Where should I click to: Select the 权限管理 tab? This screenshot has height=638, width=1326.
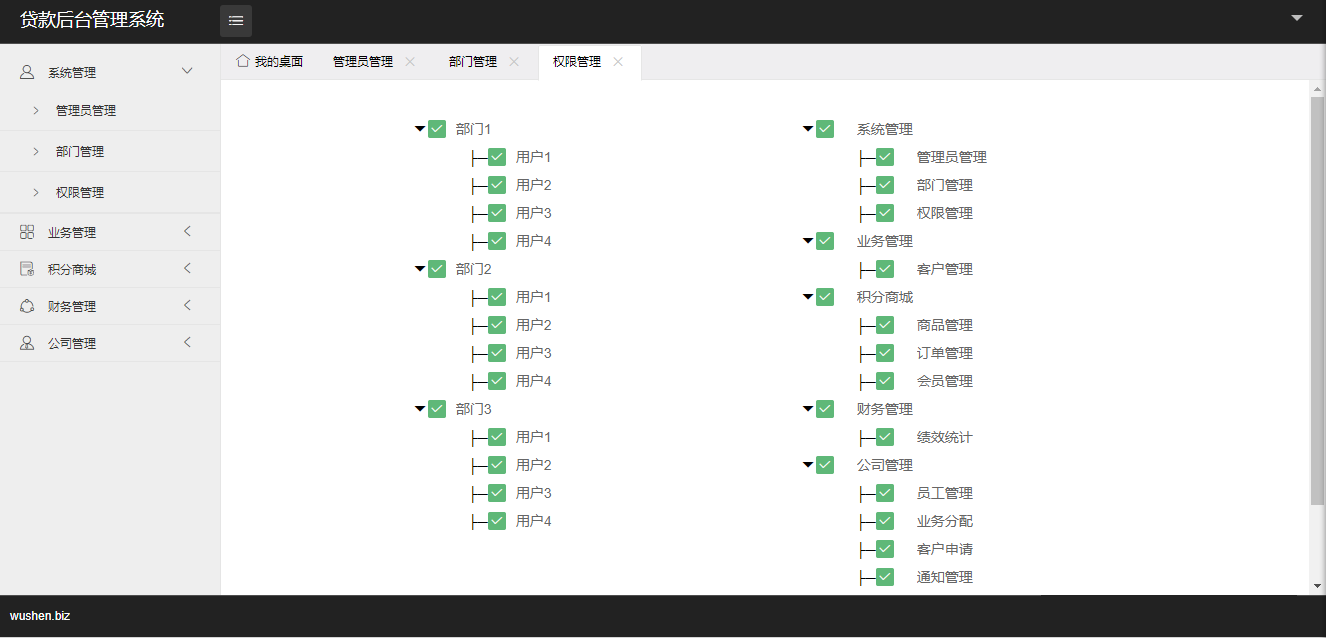pyautogui.click(x=577, y=62)
